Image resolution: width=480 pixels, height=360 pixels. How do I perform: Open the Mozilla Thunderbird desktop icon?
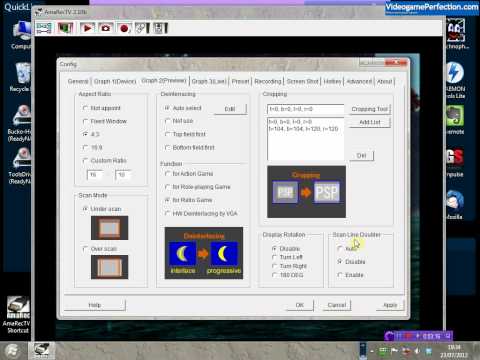click(455, 205)
